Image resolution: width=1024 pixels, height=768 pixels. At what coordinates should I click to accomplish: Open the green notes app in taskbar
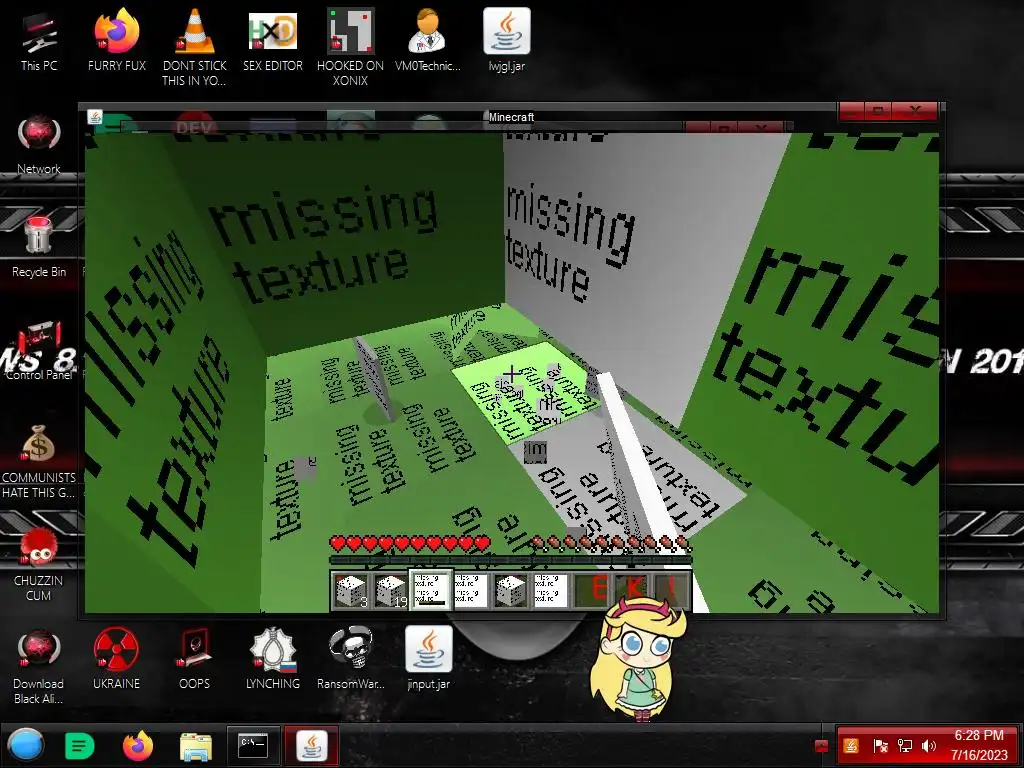pos(80,745)
